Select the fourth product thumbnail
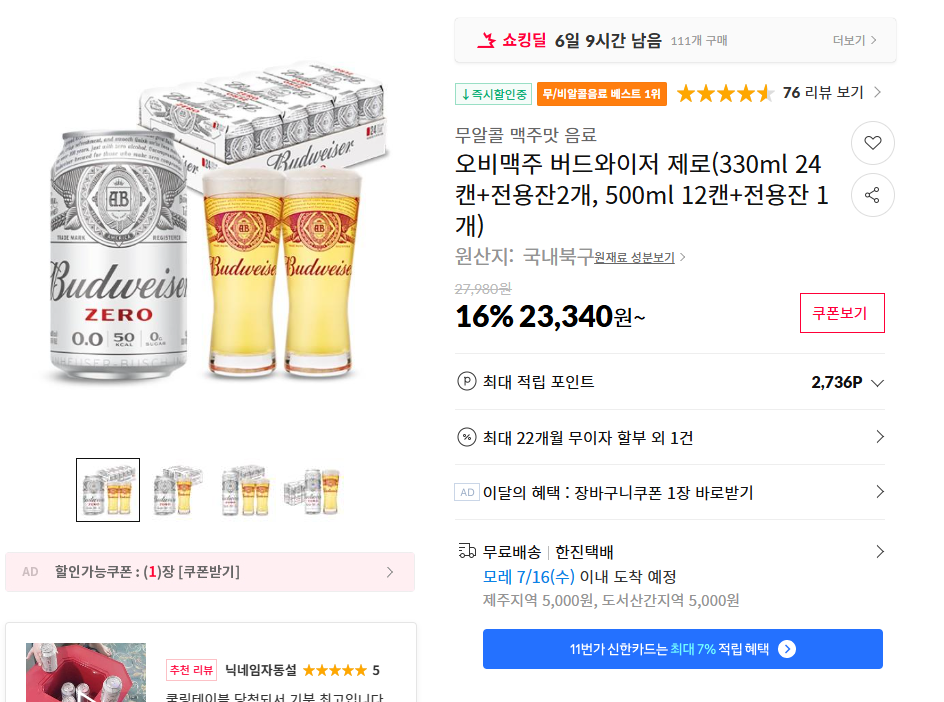 311,490
